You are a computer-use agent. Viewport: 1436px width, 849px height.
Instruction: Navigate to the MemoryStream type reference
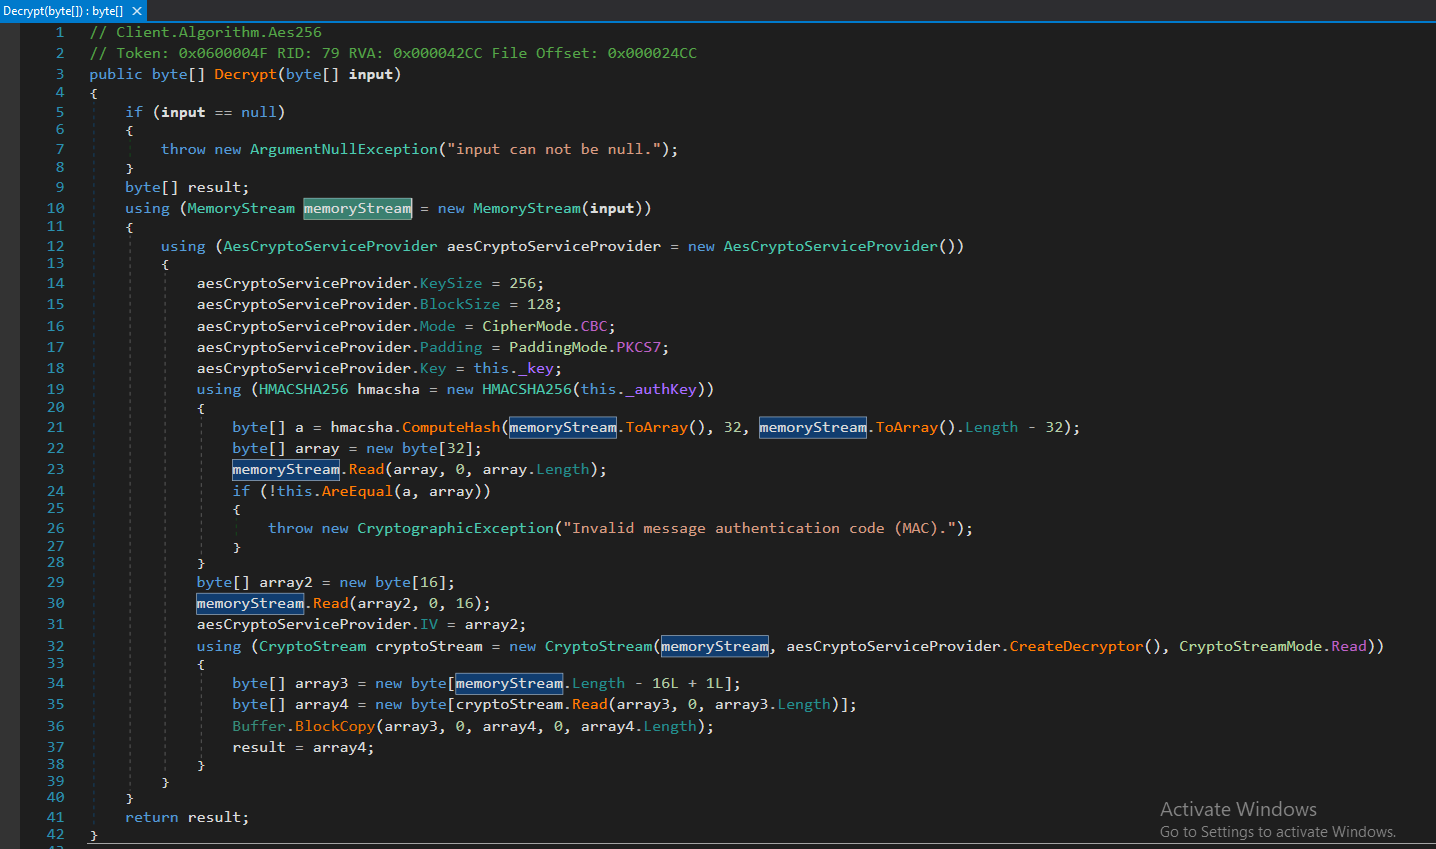click(240, 207)
